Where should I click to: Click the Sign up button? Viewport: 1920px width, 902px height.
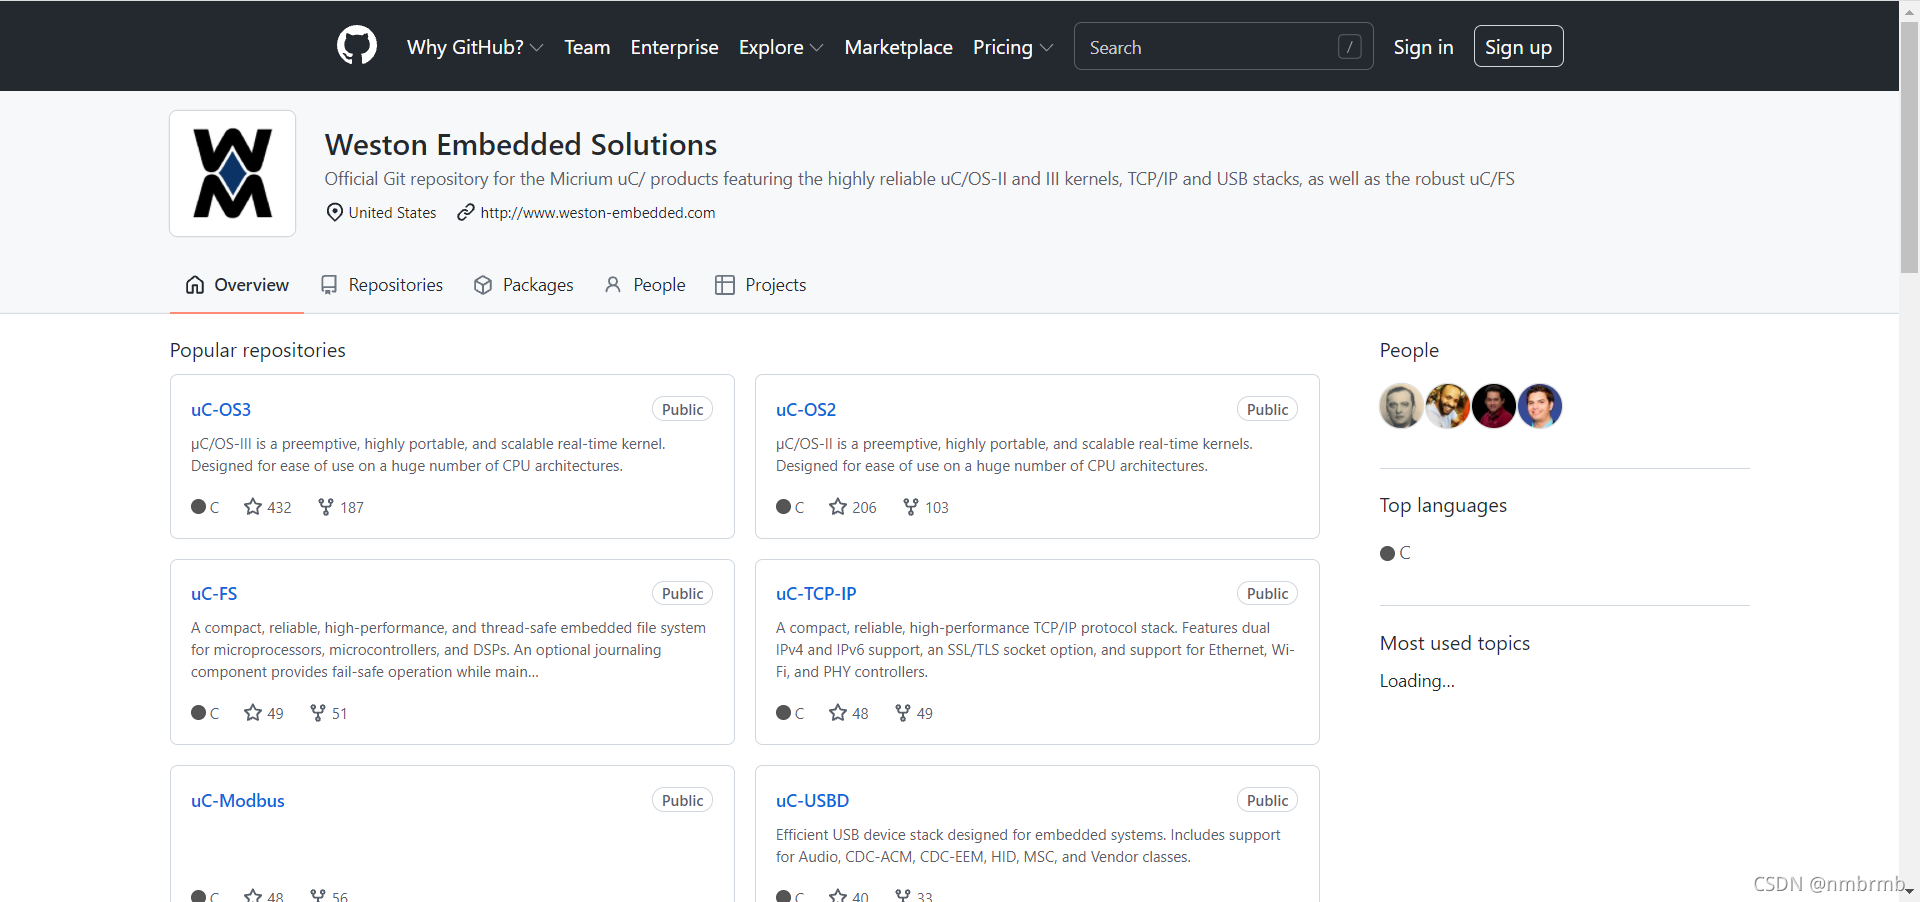pyautogui.click(x=1518, y=47)
